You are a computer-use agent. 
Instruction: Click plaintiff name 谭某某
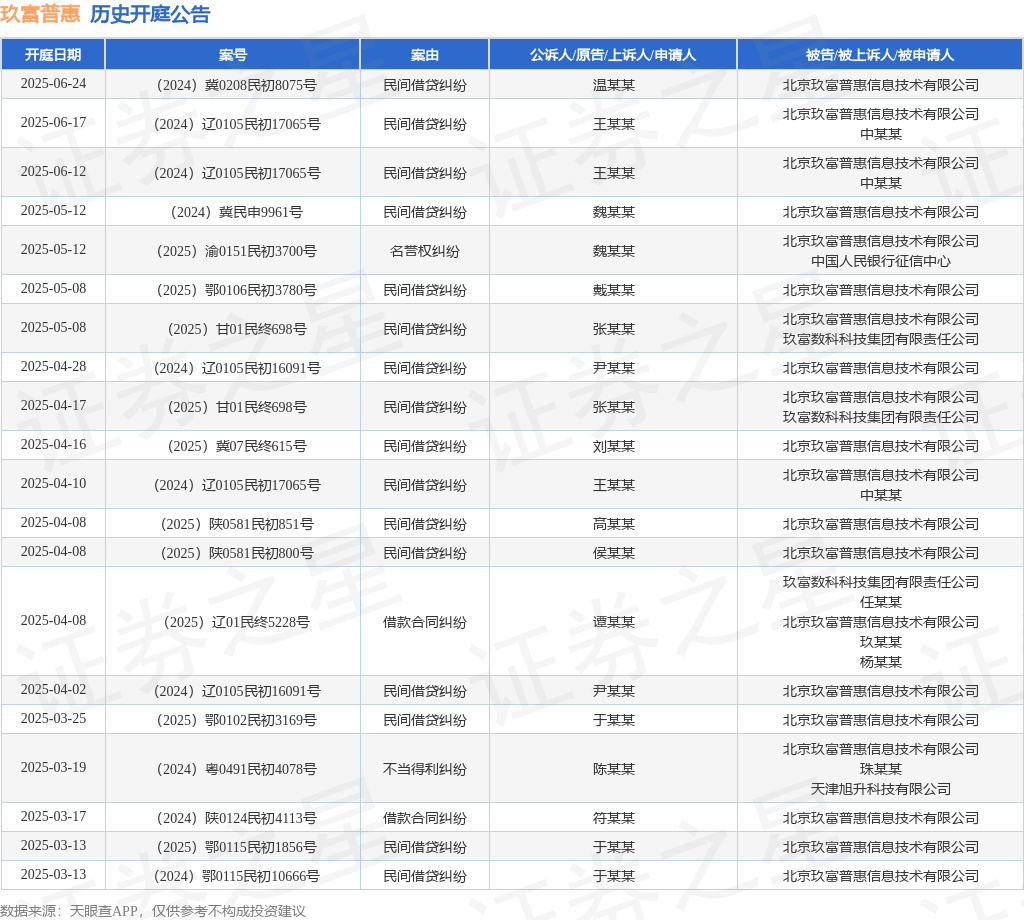point(613,622)
